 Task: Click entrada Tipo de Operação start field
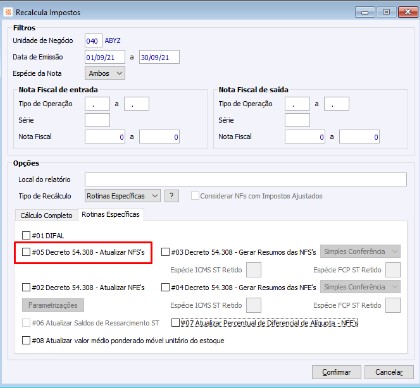coord(97,104)
